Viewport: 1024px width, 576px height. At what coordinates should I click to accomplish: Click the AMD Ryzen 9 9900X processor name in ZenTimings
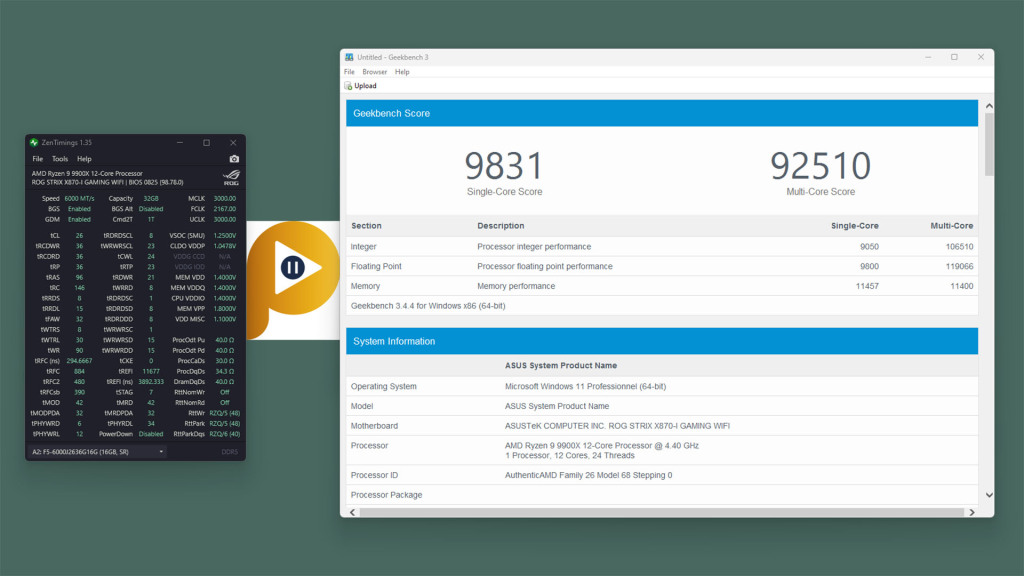[87, 174]
